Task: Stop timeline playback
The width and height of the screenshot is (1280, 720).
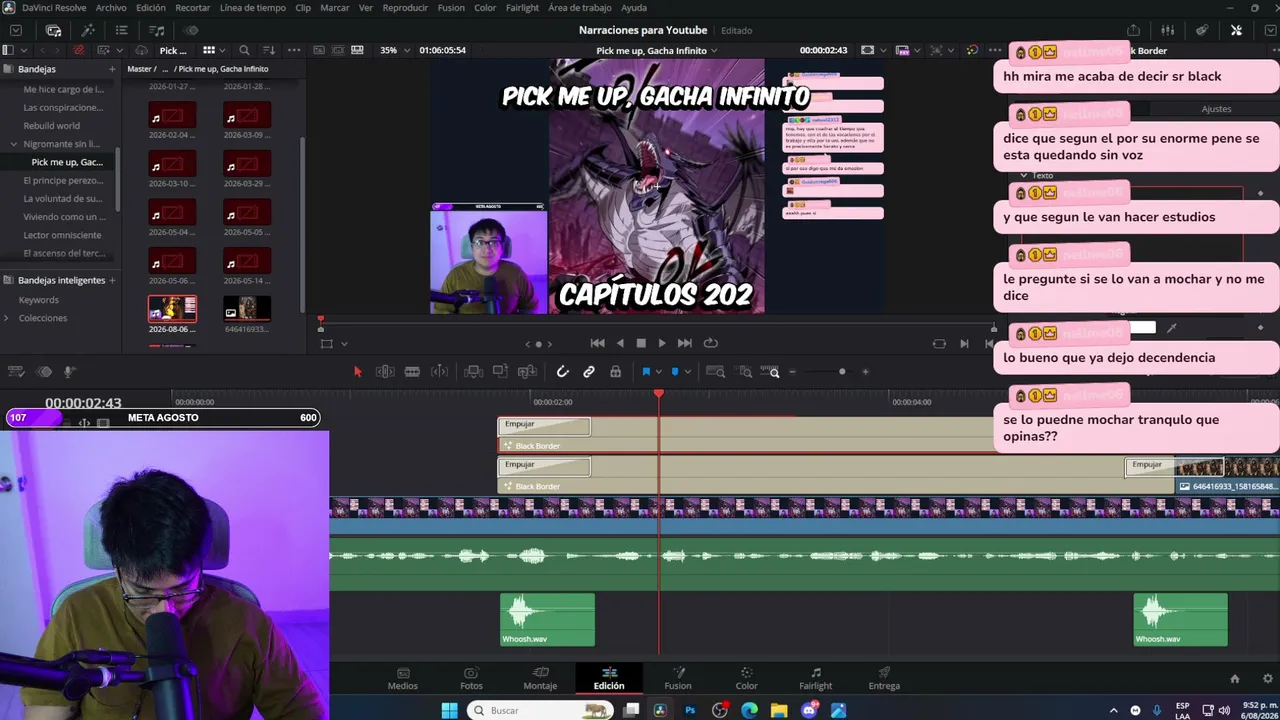Action: 641,343
